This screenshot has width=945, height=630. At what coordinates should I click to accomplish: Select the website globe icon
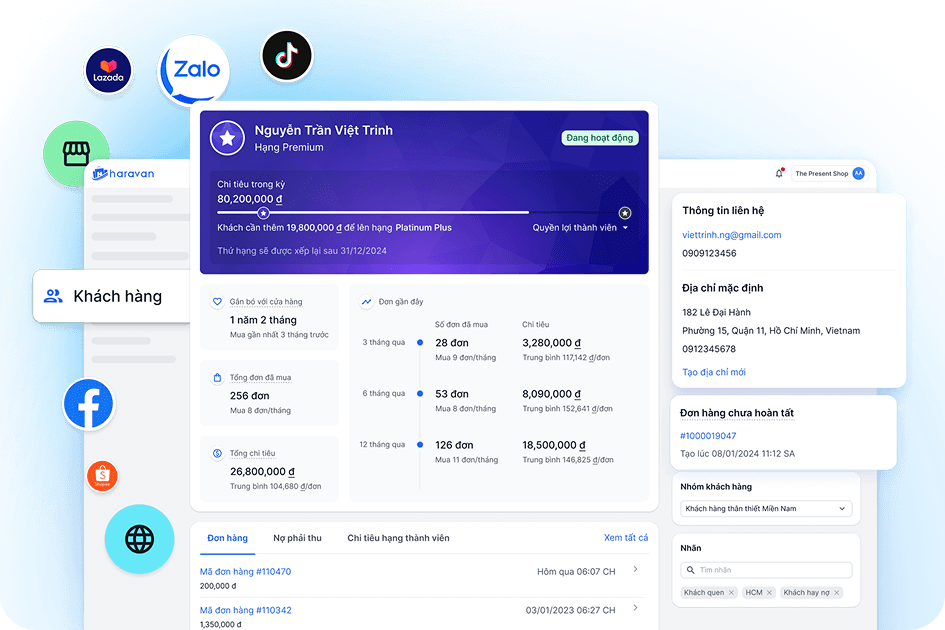tap(139, 539)
